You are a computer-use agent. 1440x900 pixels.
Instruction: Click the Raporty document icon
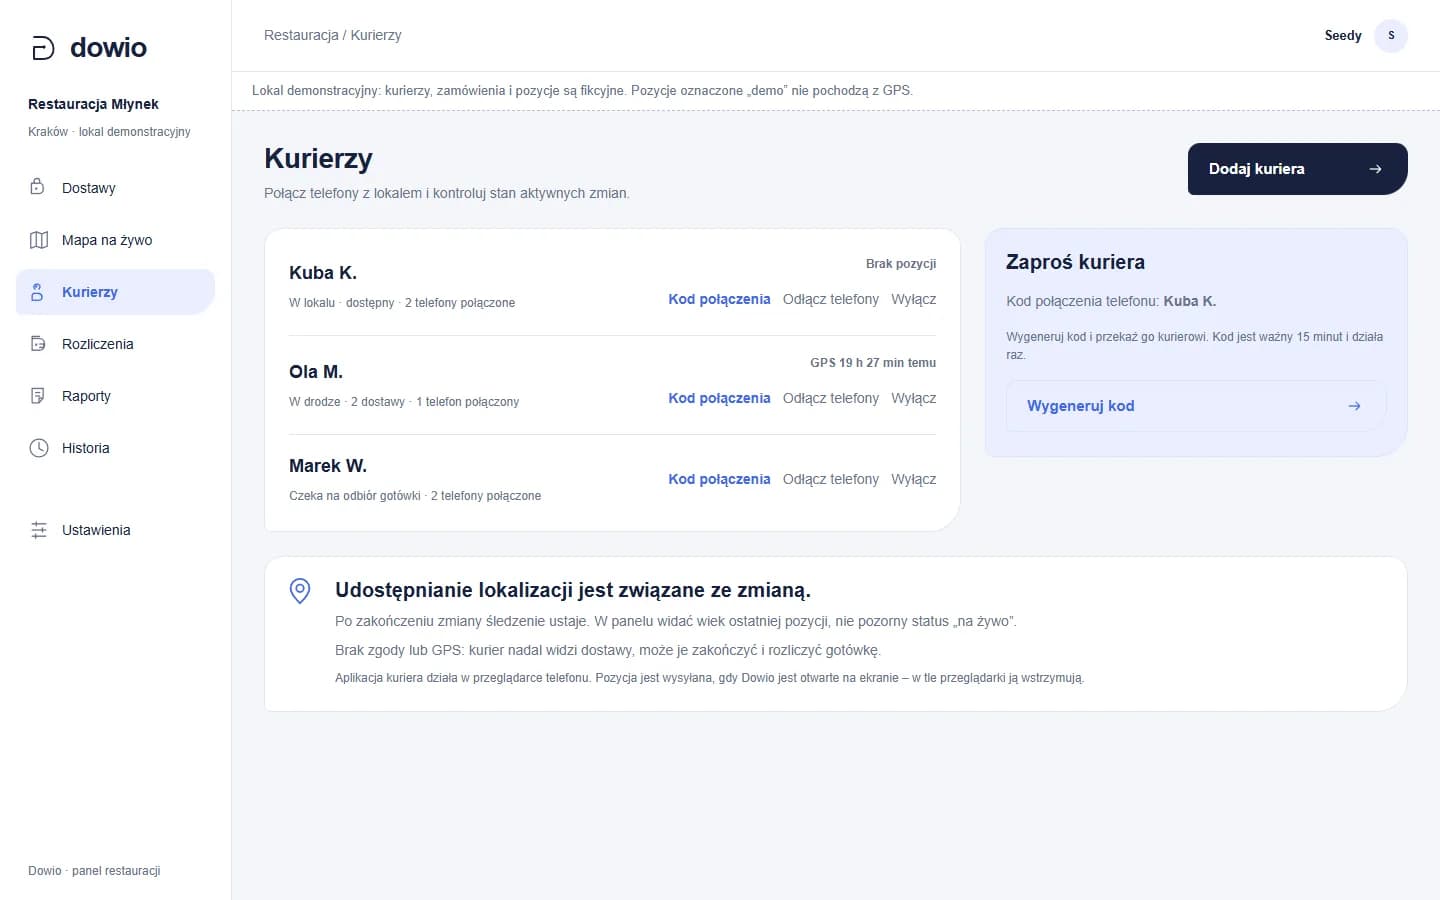[38, 396]
